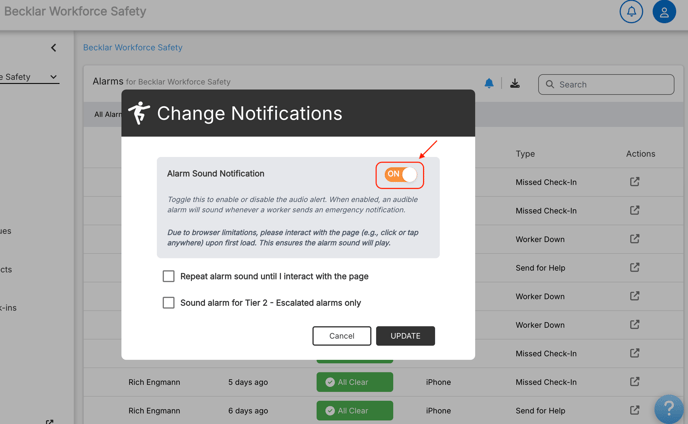This screenshot has width=688, height=424.
Task: Open action for Rich Engmann 5 days ago row
Action: (634, 381)
